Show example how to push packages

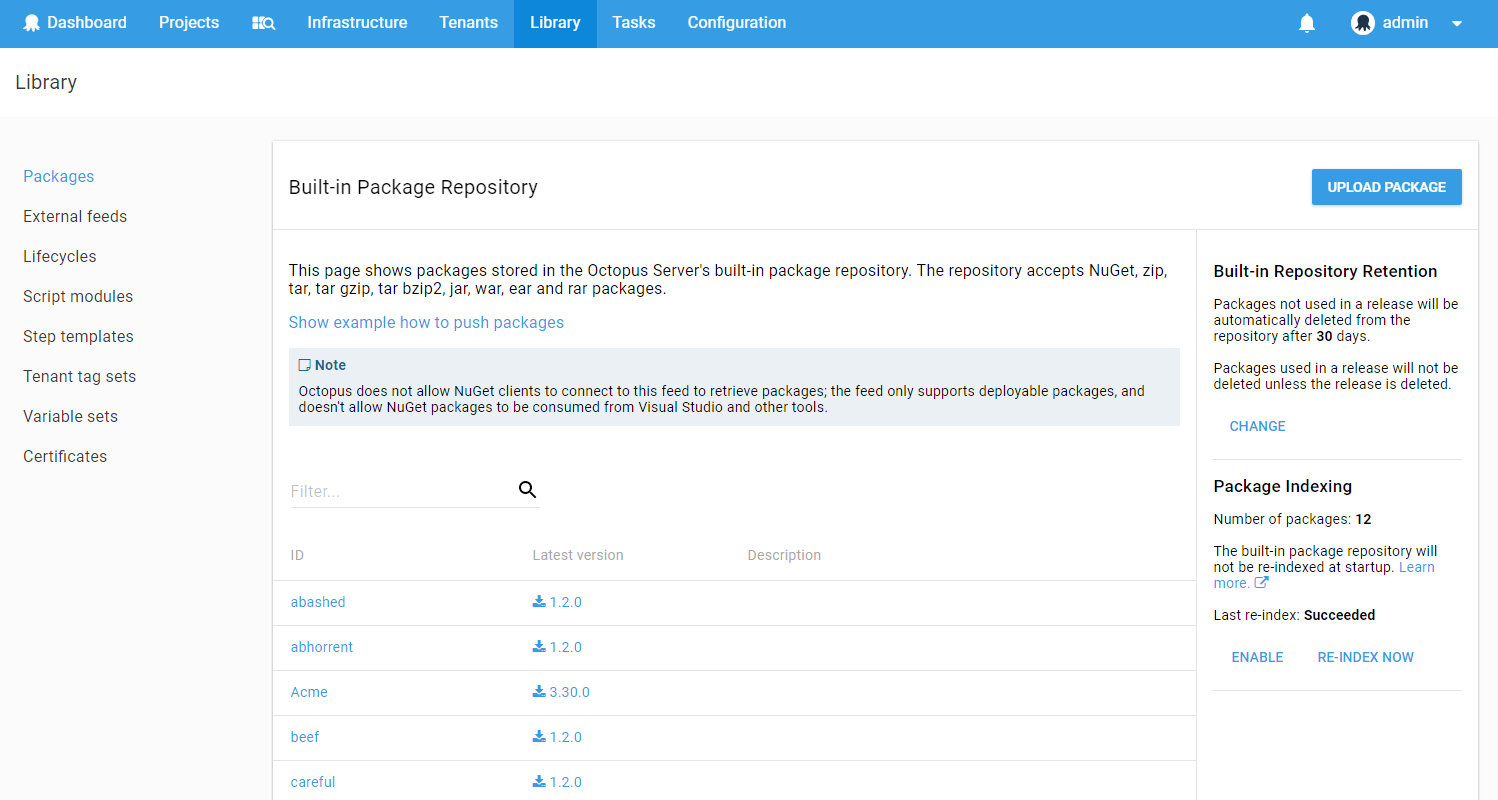point(426,322)
